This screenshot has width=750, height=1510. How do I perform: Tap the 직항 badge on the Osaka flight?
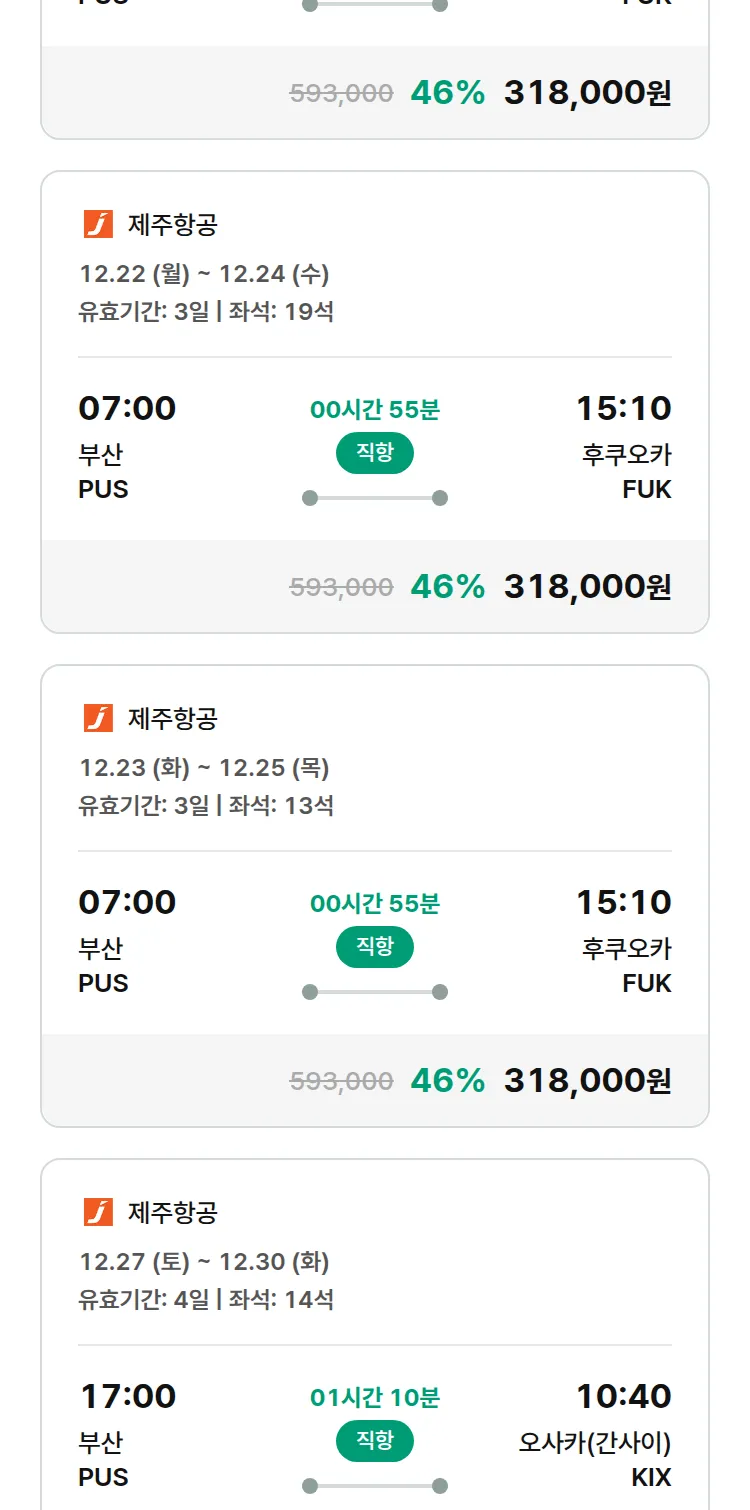374,1441
